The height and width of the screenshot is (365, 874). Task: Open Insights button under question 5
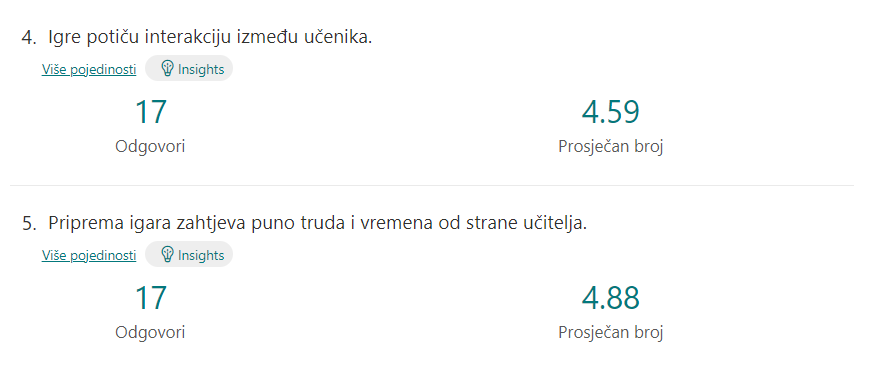(189, 255)
